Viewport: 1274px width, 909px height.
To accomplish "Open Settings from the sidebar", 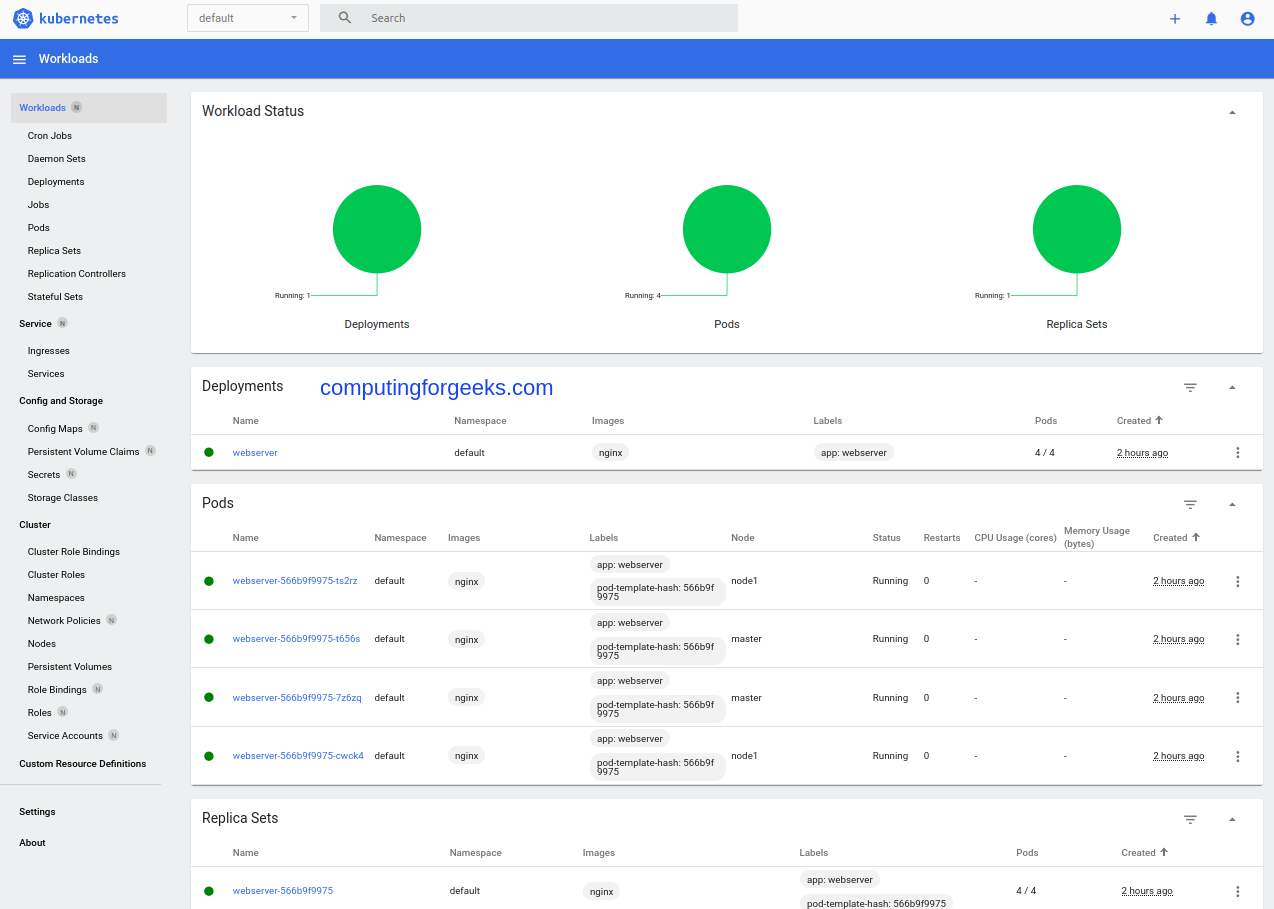I will (x=37, y=811).
